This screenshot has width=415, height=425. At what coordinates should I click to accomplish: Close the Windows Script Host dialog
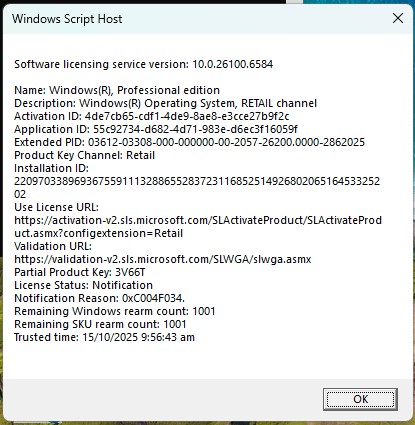(398, 18)
